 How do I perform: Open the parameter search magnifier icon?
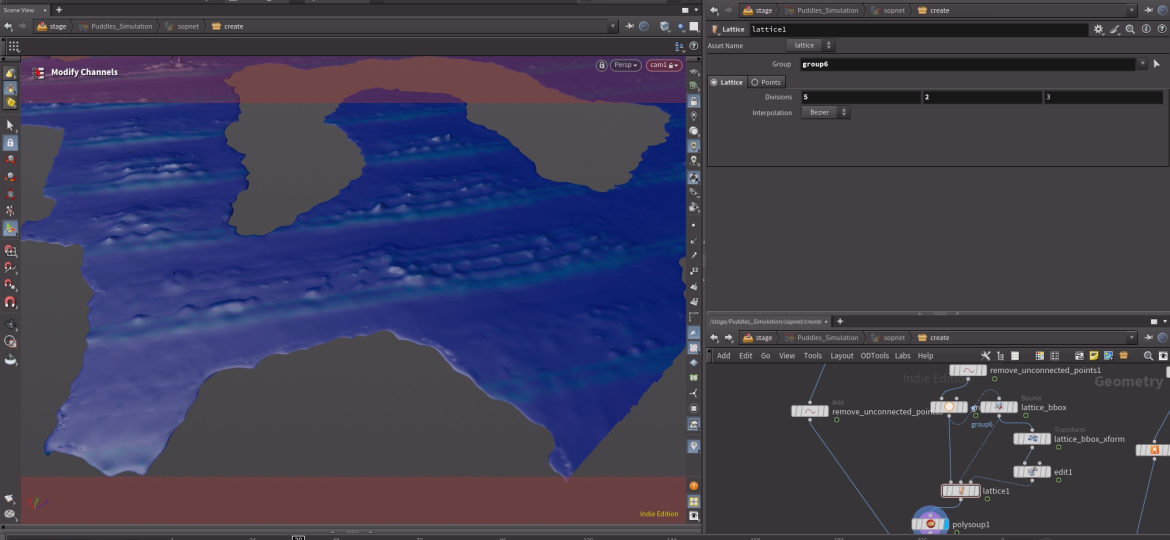(1130, 30)
